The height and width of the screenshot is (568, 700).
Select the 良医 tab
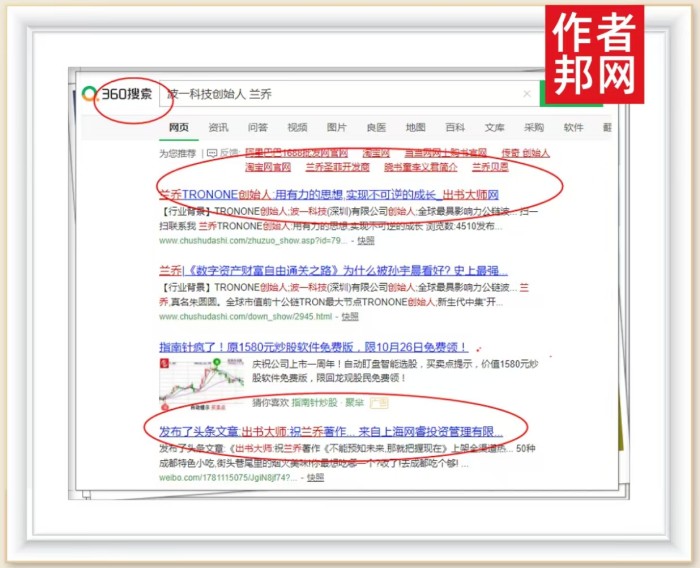376,128
